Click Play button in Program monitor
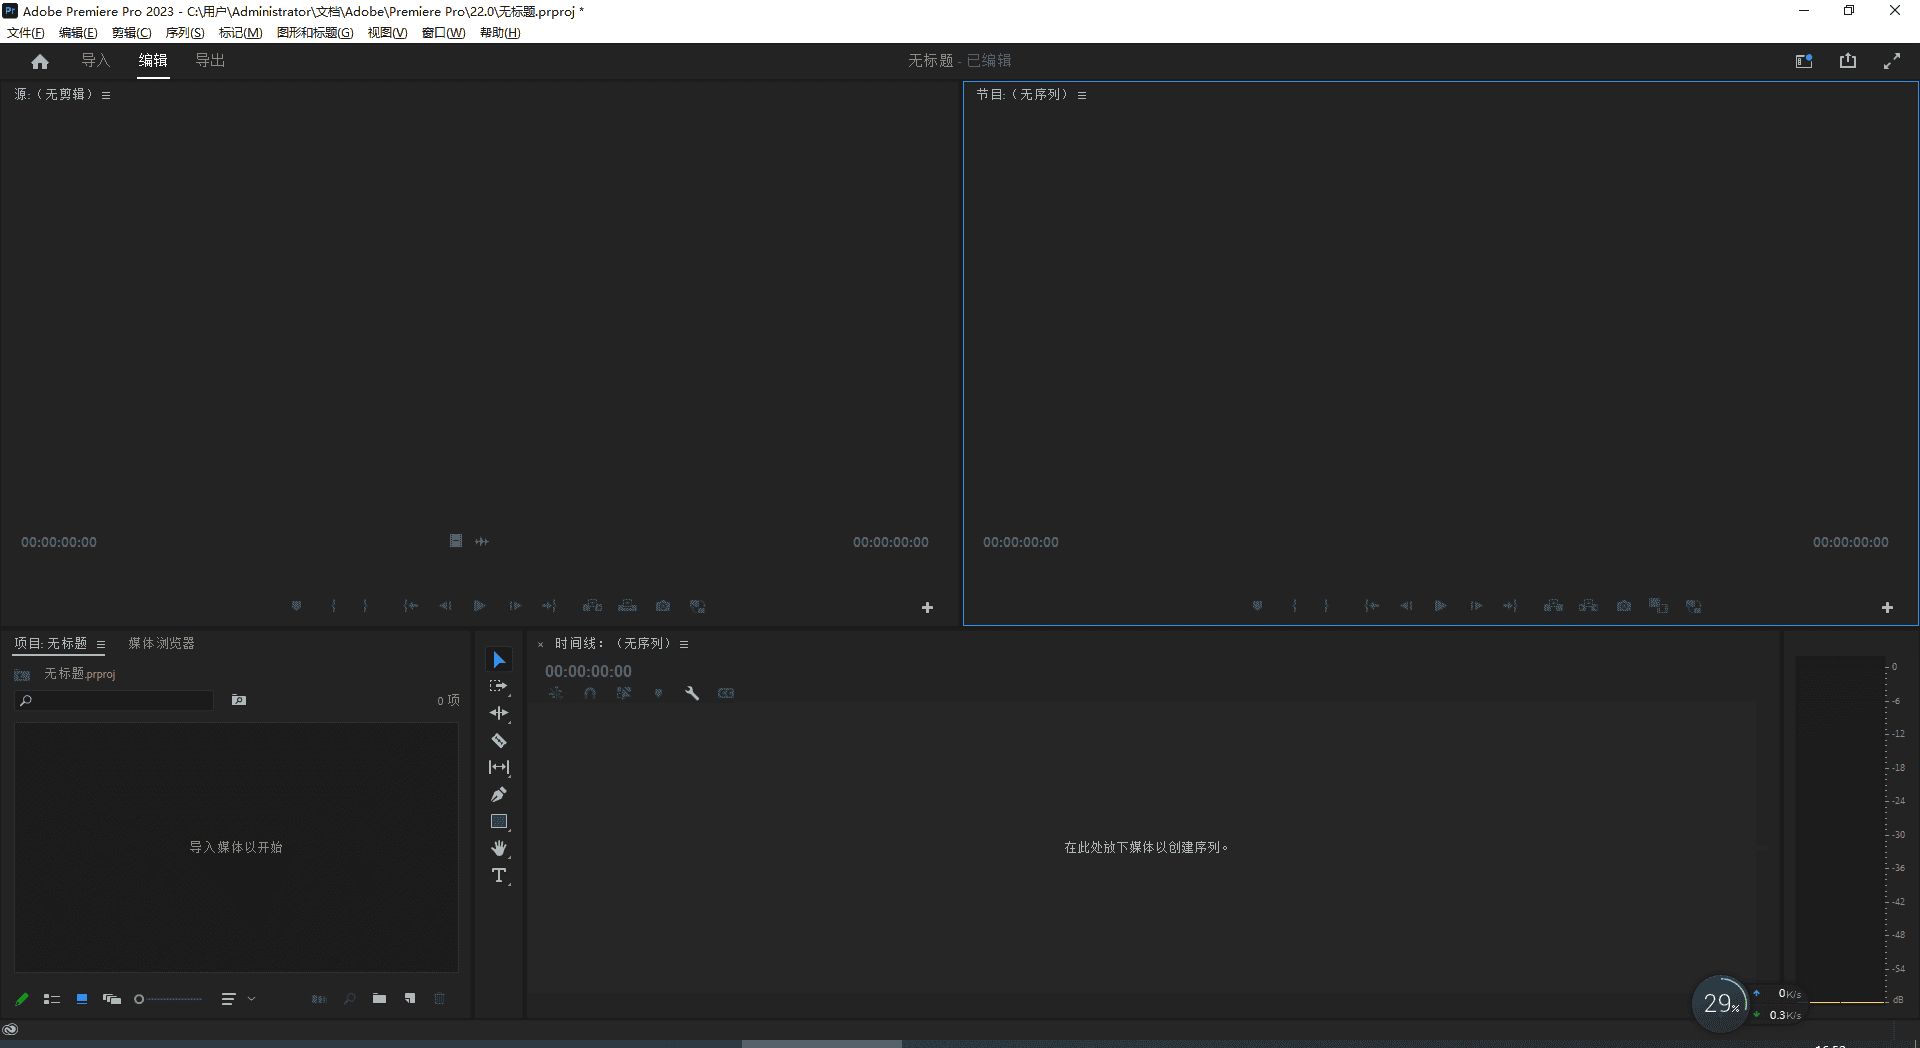Screen dimensions: 1920x1048 tap(1441, 606)
